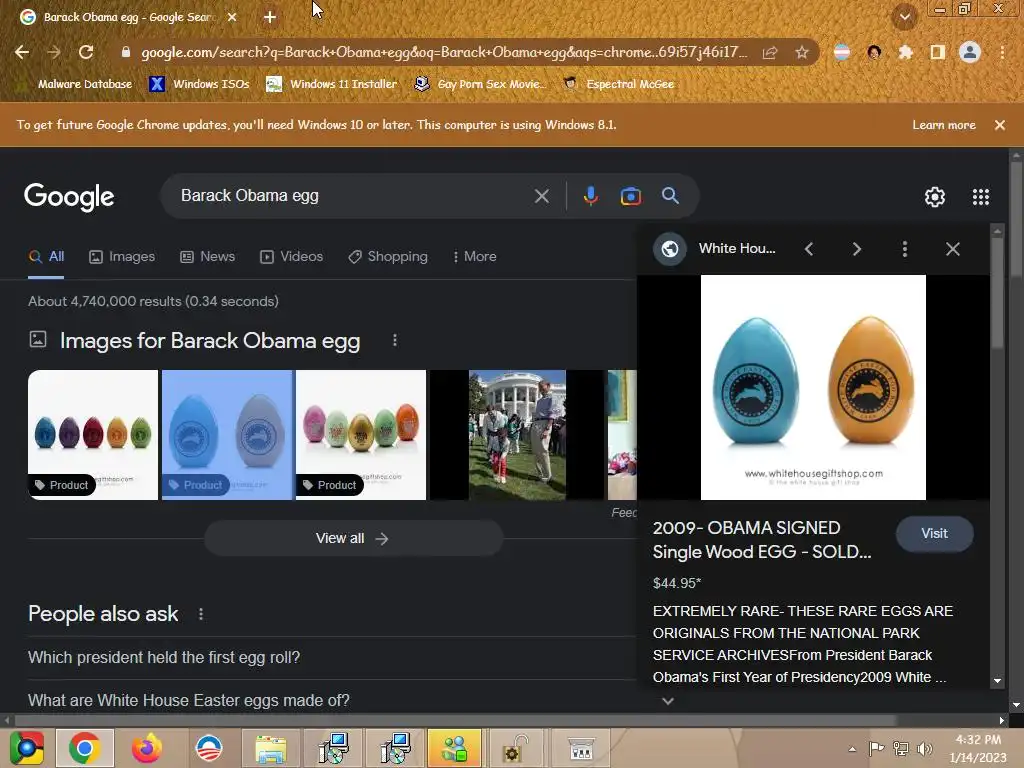
Task: Clear the search box with X icon
Action: 541,196
